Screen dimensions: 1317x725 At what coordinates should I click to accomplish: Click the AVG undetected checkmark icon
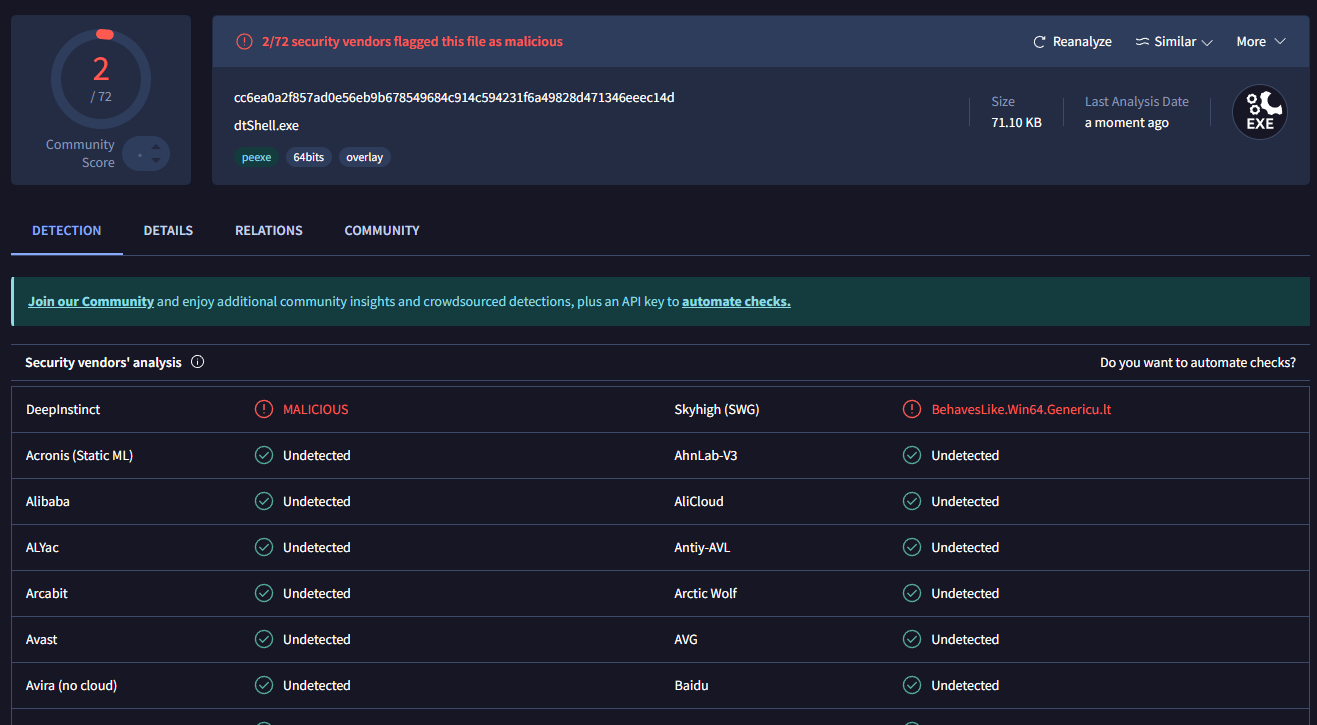click(912, 639)
